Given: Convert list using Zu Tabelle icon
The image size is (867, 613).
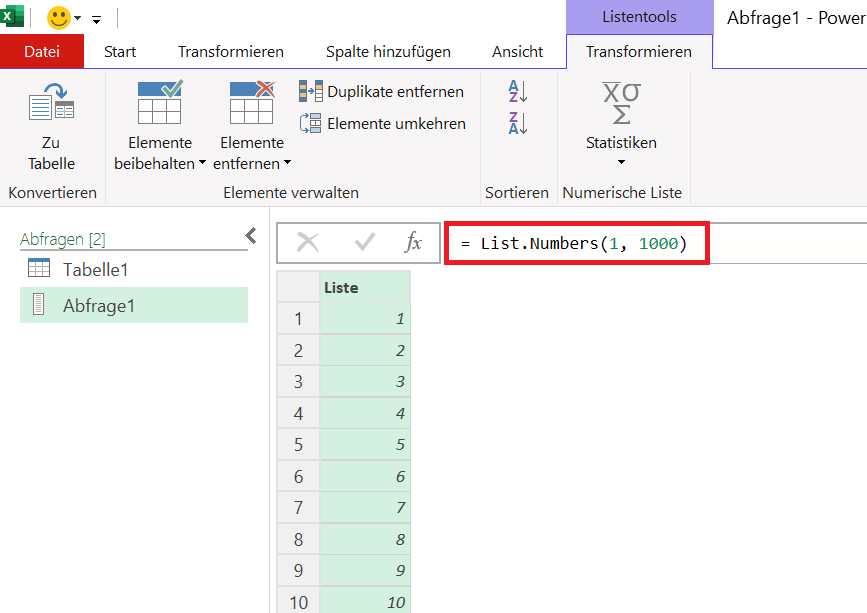Looking at the screenshot, I should [x=51, y=101].
